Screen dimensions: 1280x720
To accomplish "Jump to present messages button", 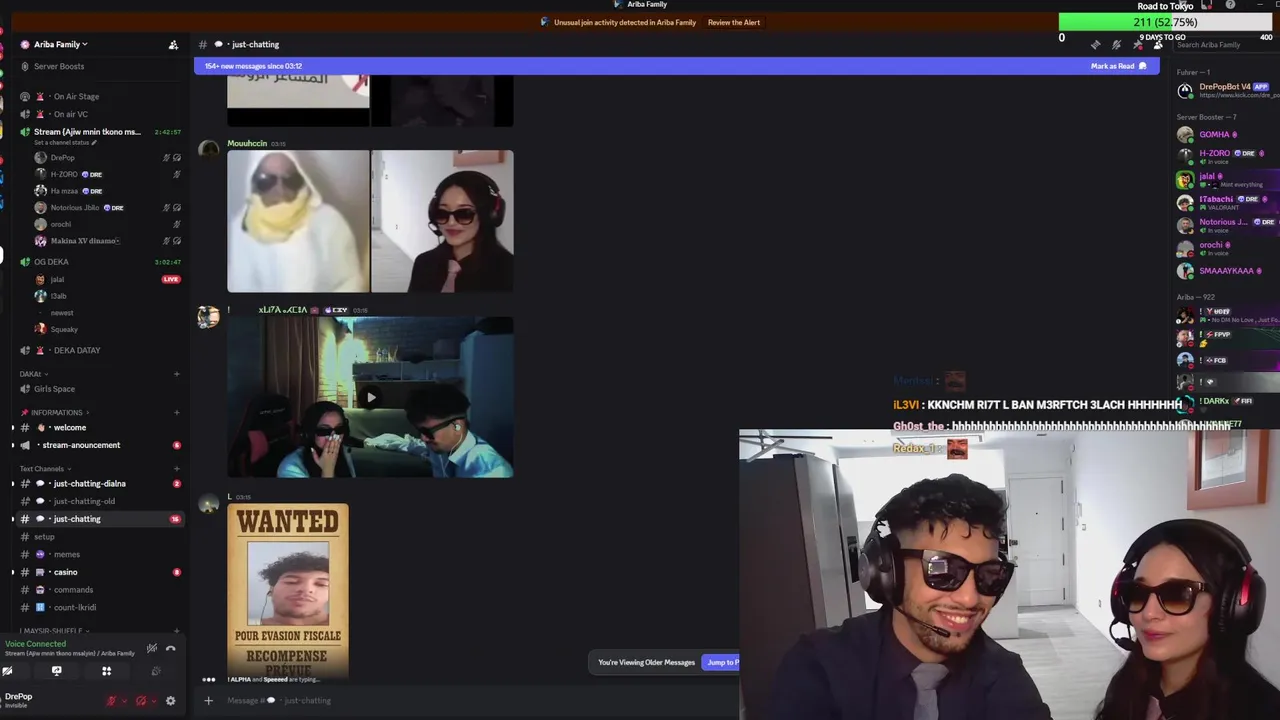I will [722, 662].
